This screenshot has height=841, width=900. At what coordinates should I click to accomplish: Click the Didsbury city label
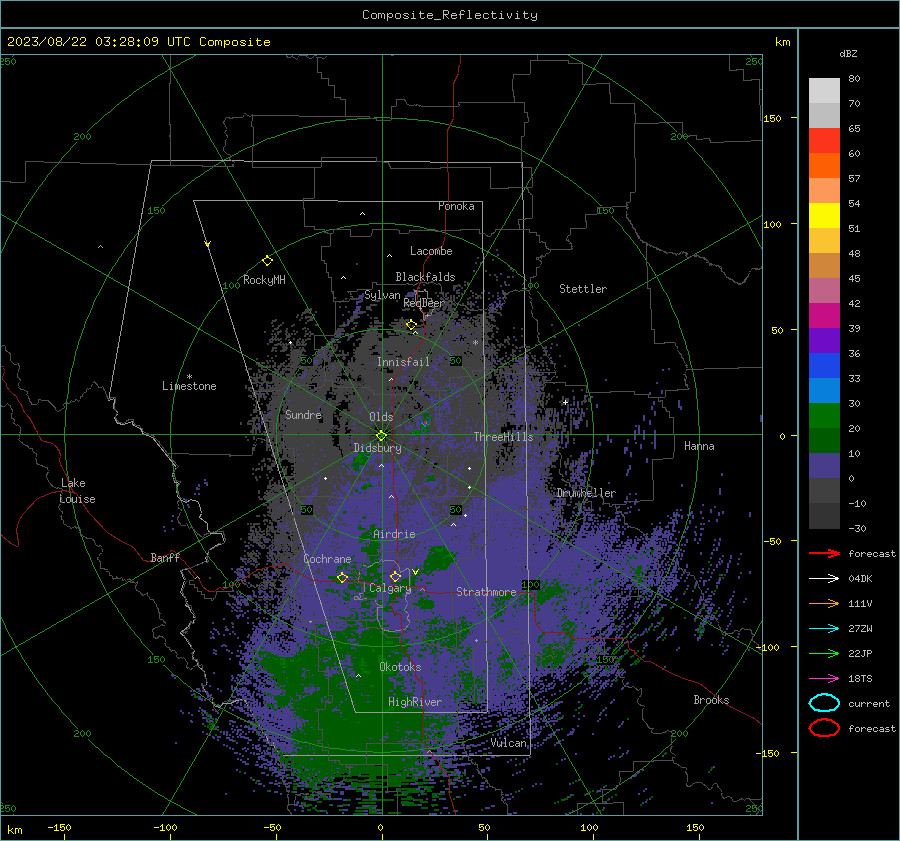[378, 448]
